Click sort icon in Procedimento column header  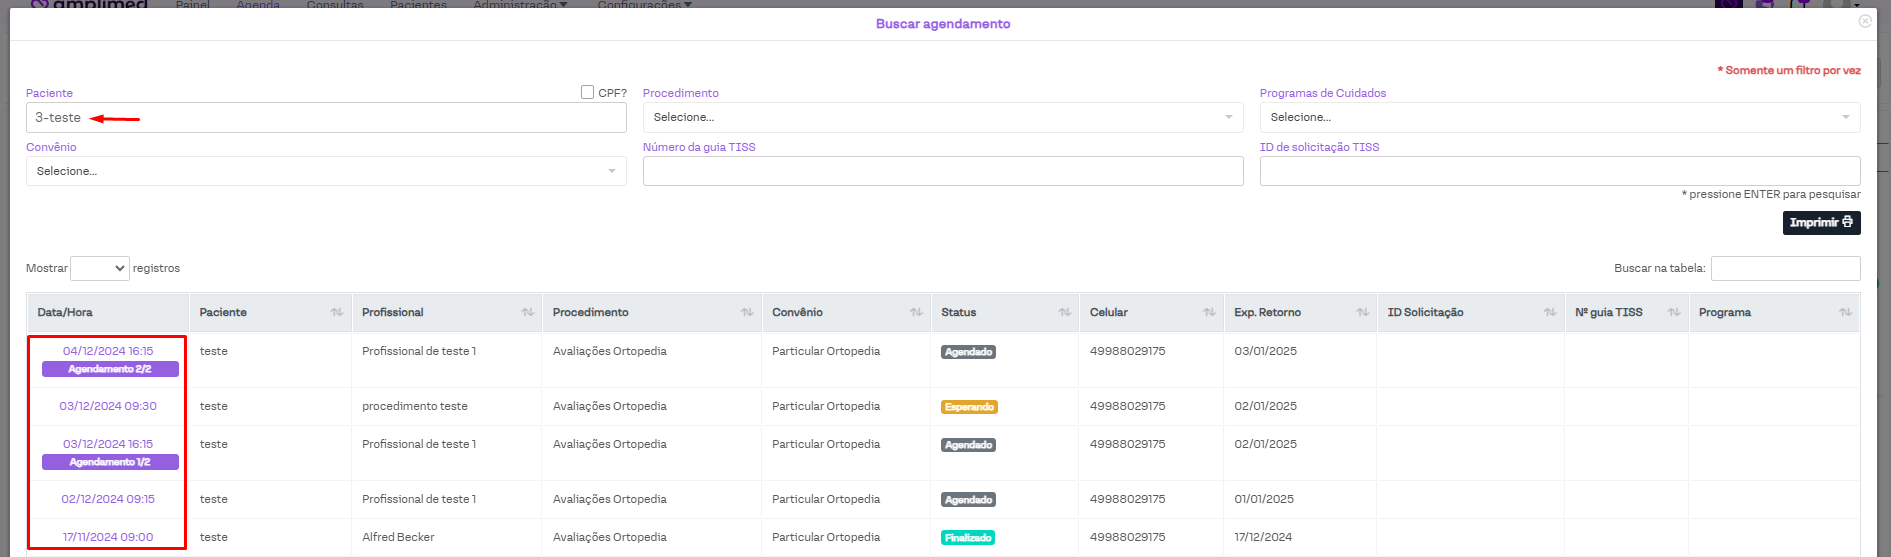(x=746, y=313)
